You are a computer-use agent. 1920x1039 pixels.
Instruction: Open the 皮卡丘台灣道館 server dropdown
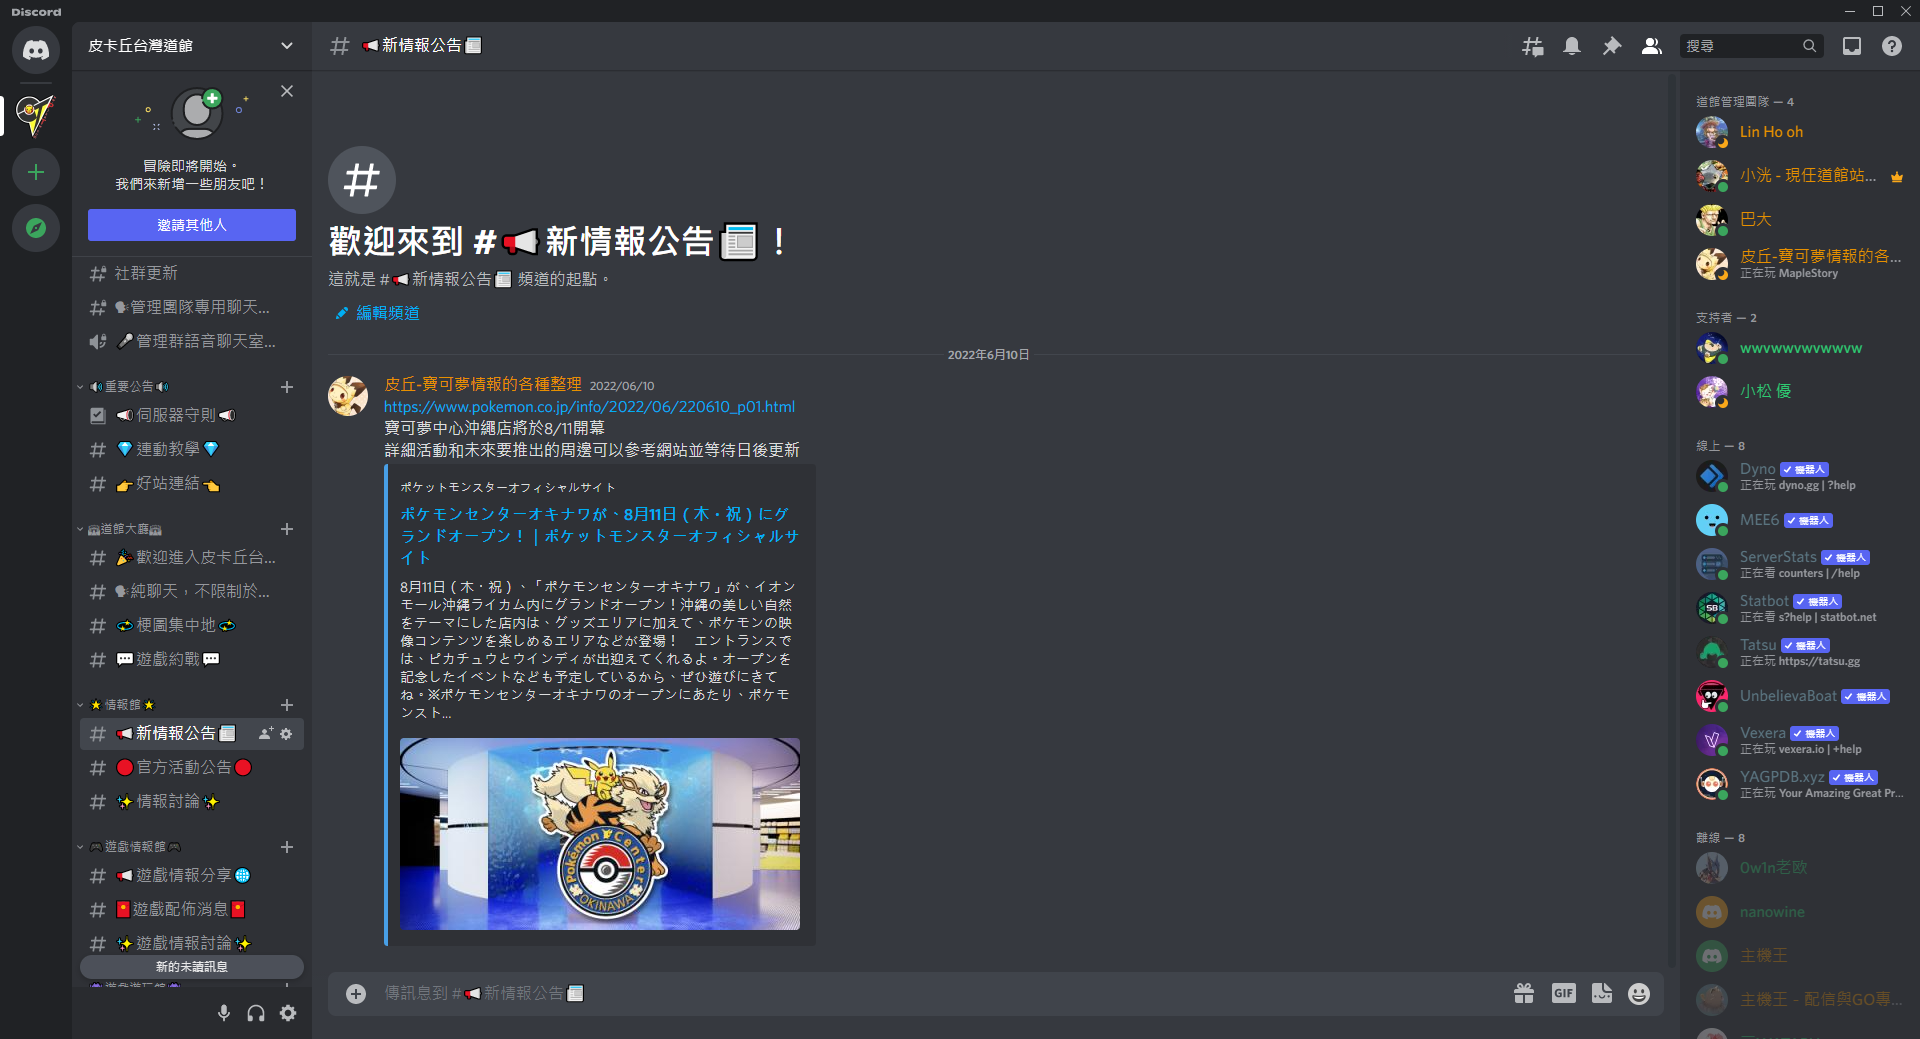tap(191, 46)
